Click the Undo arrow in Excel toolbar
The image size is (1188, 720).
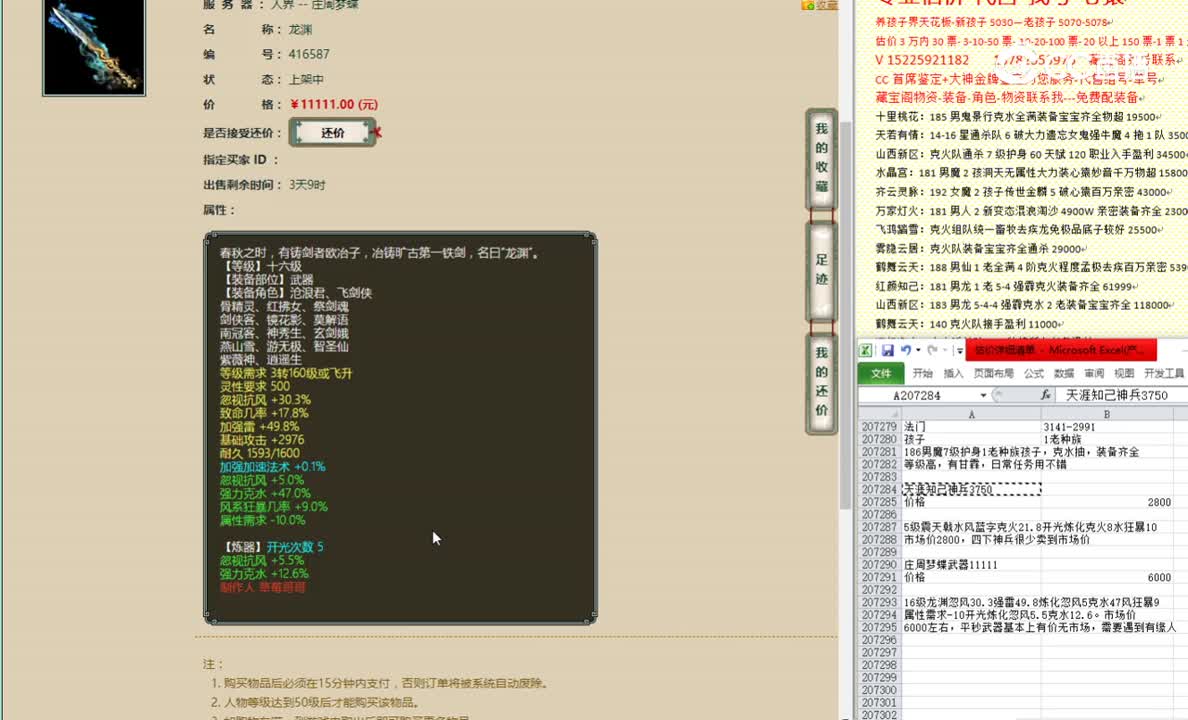905,350
